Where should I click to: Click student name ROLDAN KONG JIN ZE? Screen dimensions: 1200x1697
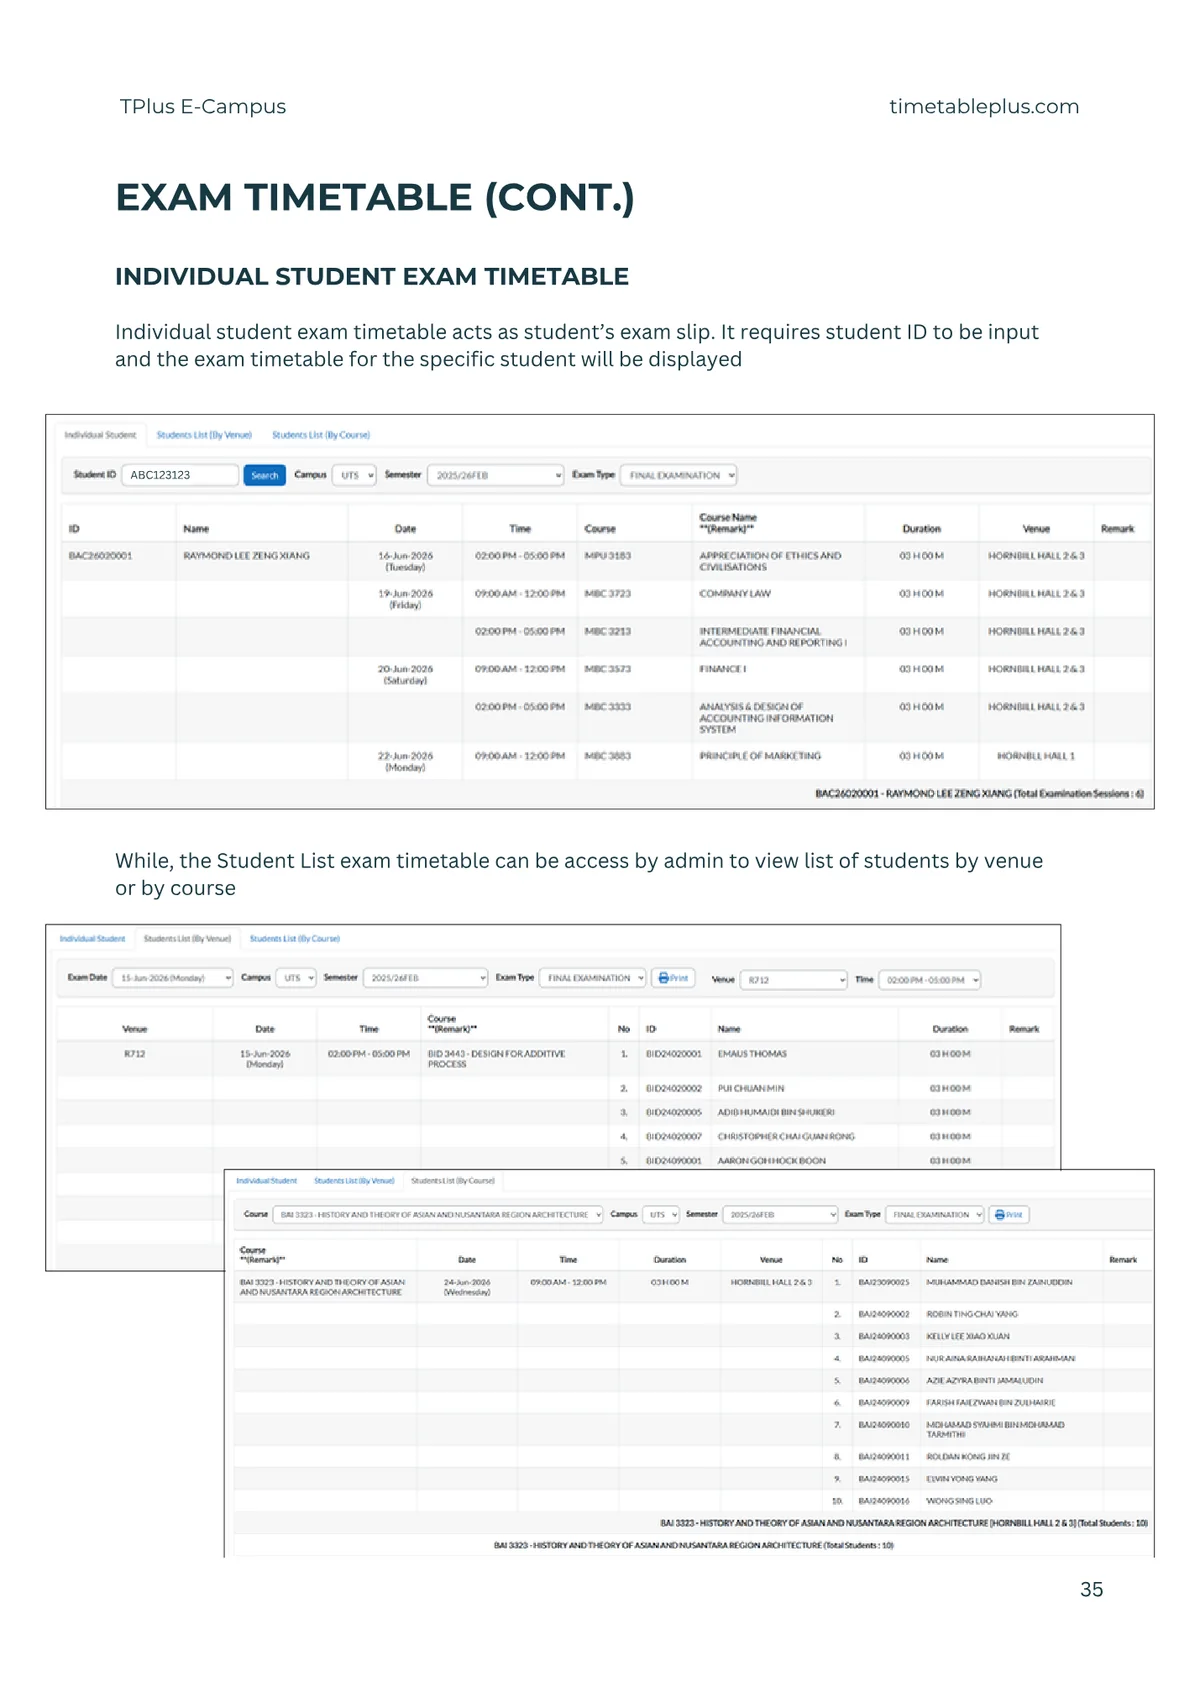pyautogui.click(x=968, y=1457)
